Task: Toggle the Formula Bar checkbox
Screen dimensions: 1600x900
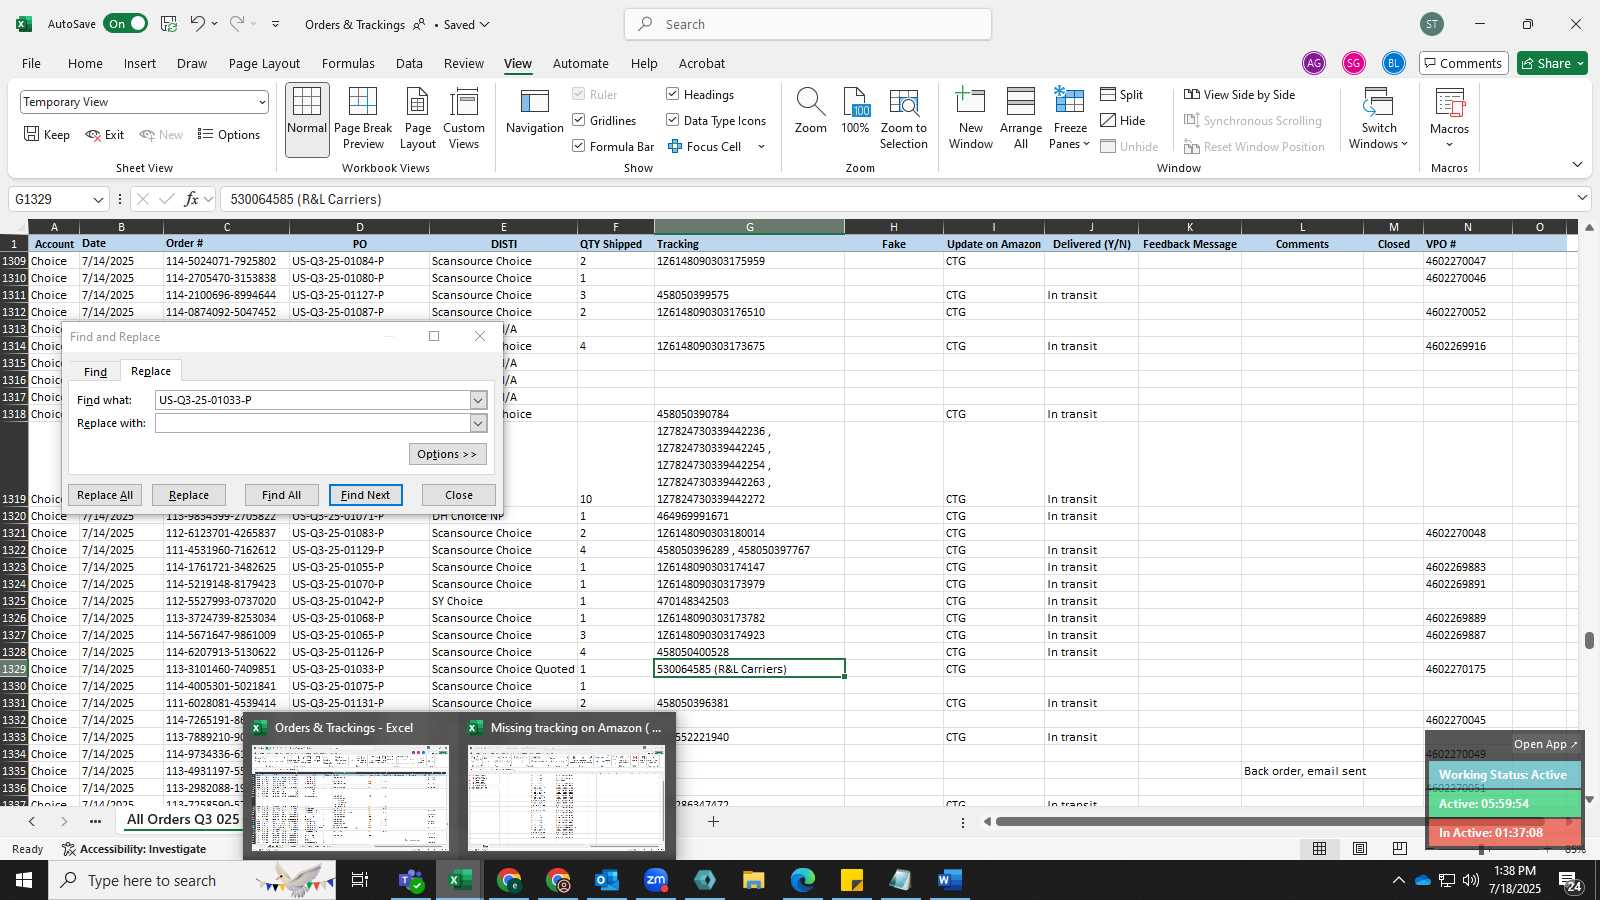Action: point(579,146)
